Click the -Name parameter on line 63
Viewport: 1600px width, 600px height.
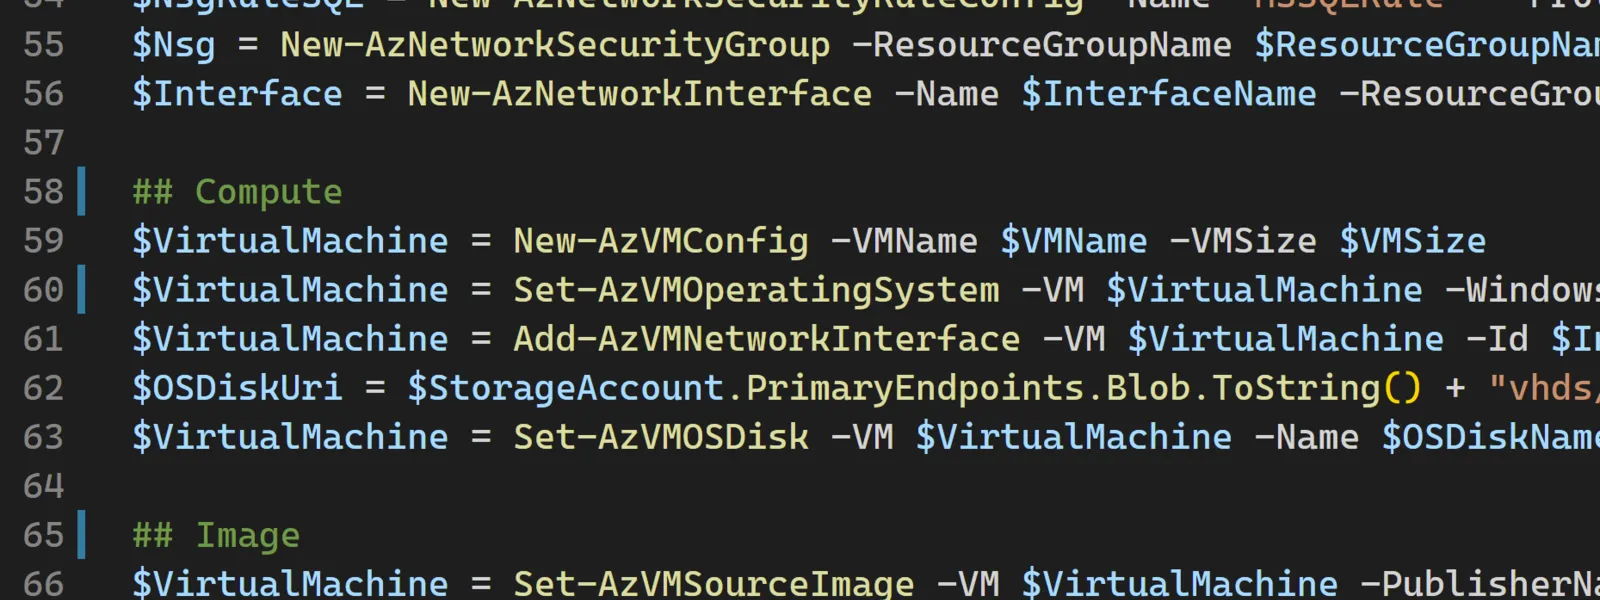[1307, 437]
